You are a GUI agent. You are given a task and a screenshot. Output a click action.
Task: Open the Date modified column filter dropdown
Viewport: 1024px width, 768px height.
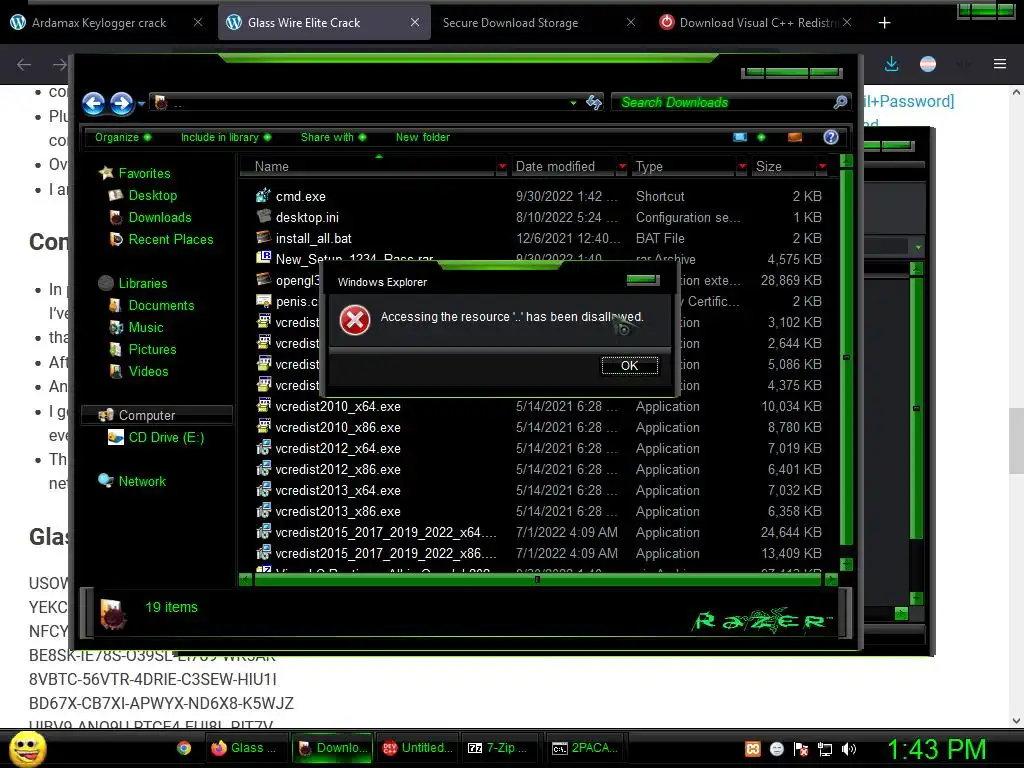622,167
